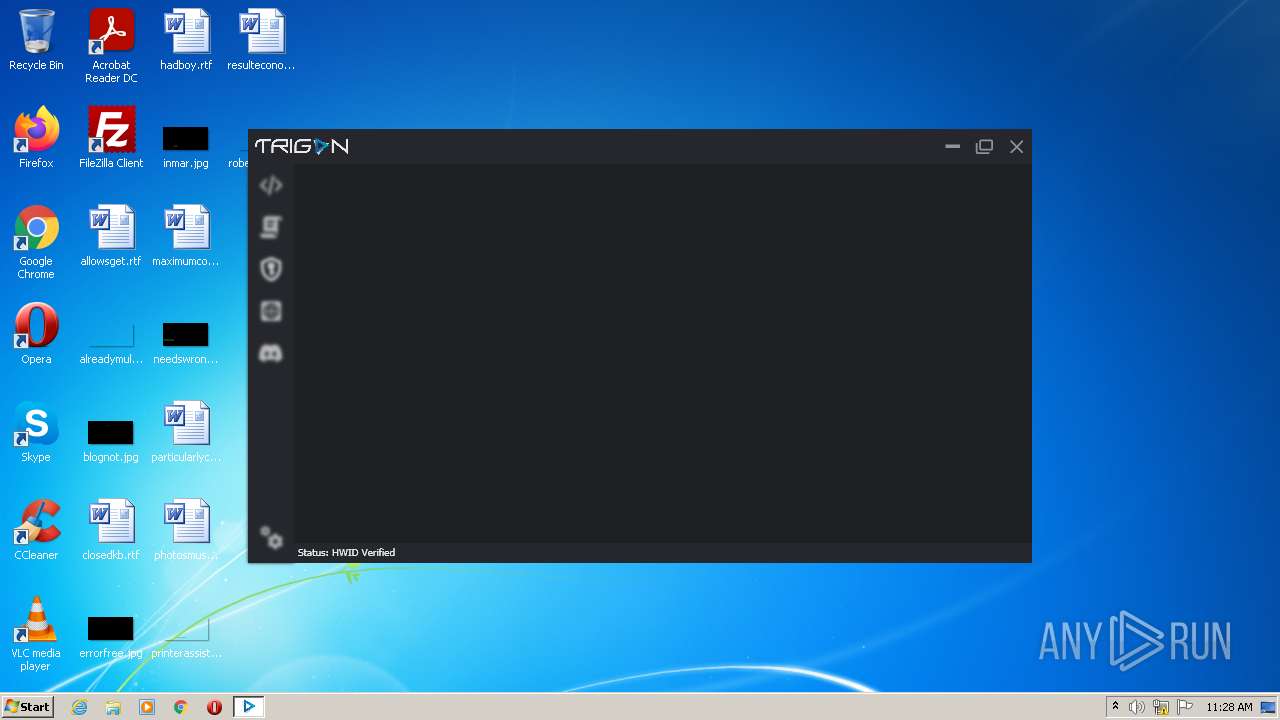Screen dimensions: 1280x720
Task: Launch Internet Explorer from taskbar
Action: pyautogui.click(x=80, y=707)
